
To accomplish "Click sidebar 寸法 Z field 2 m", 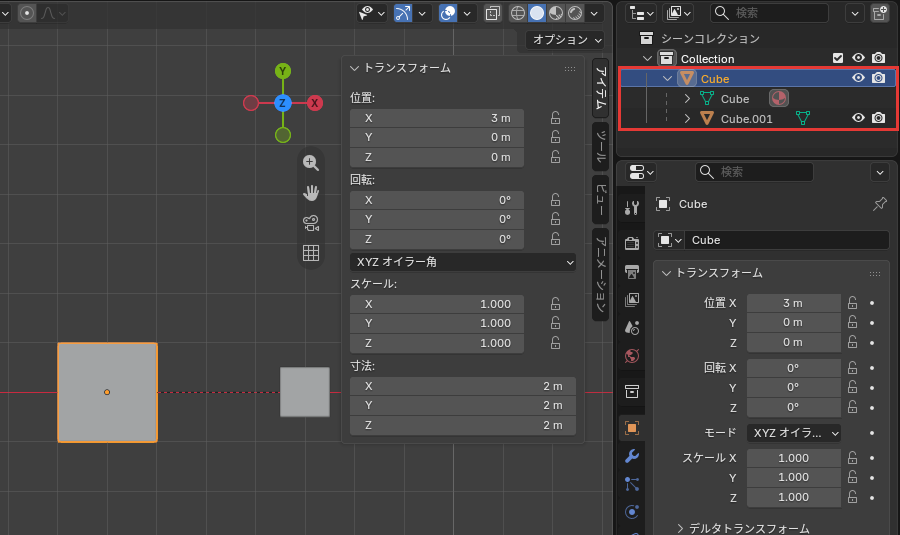I will coord(463,425).
